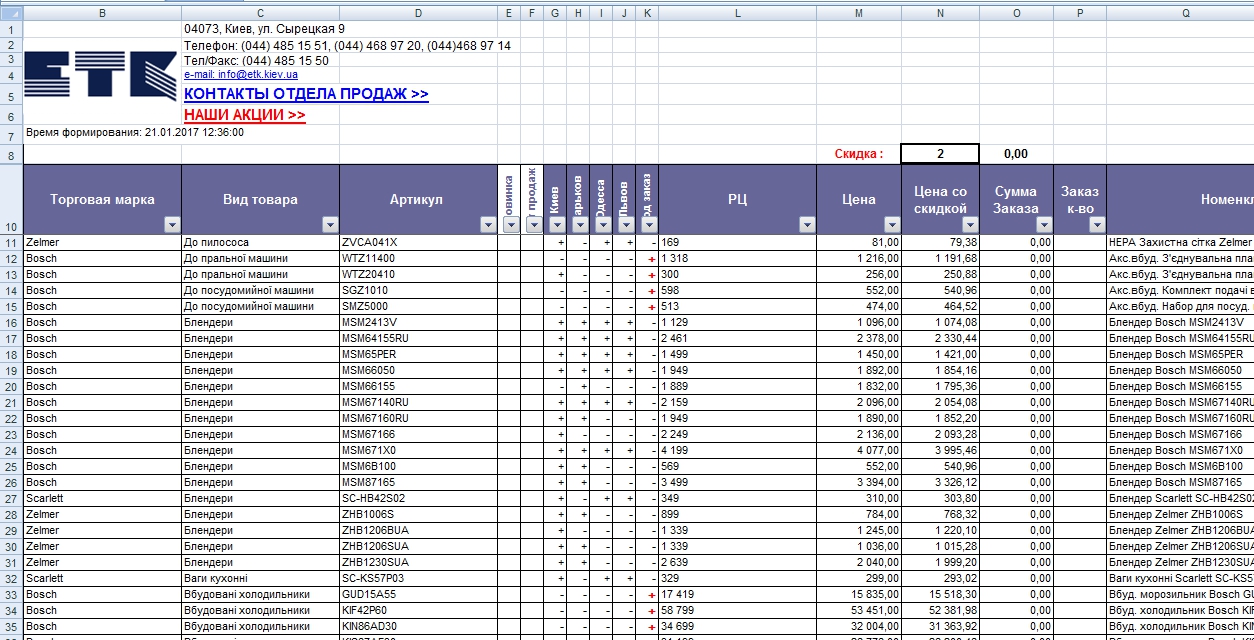Viewport: 1254px width, 640px height.
Task: Select article cell KIN86AD30
Action: tap(418, 626)
